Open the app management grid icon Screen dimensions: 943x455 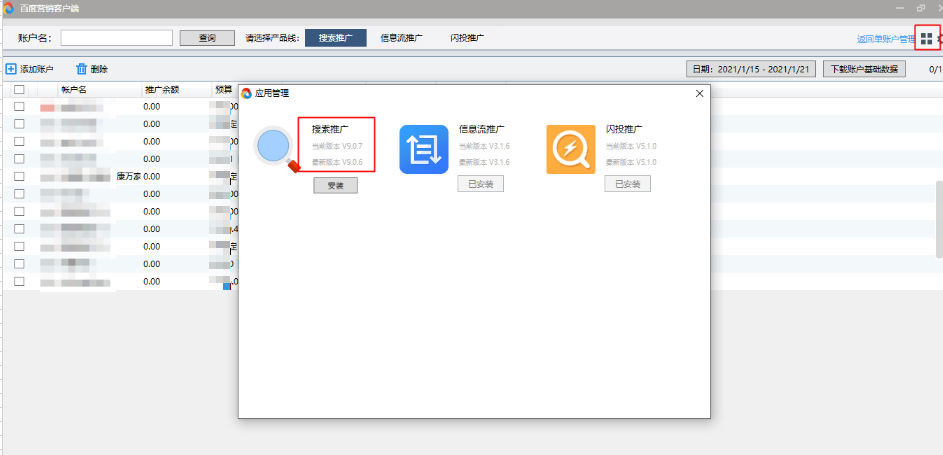coord(927,39)
